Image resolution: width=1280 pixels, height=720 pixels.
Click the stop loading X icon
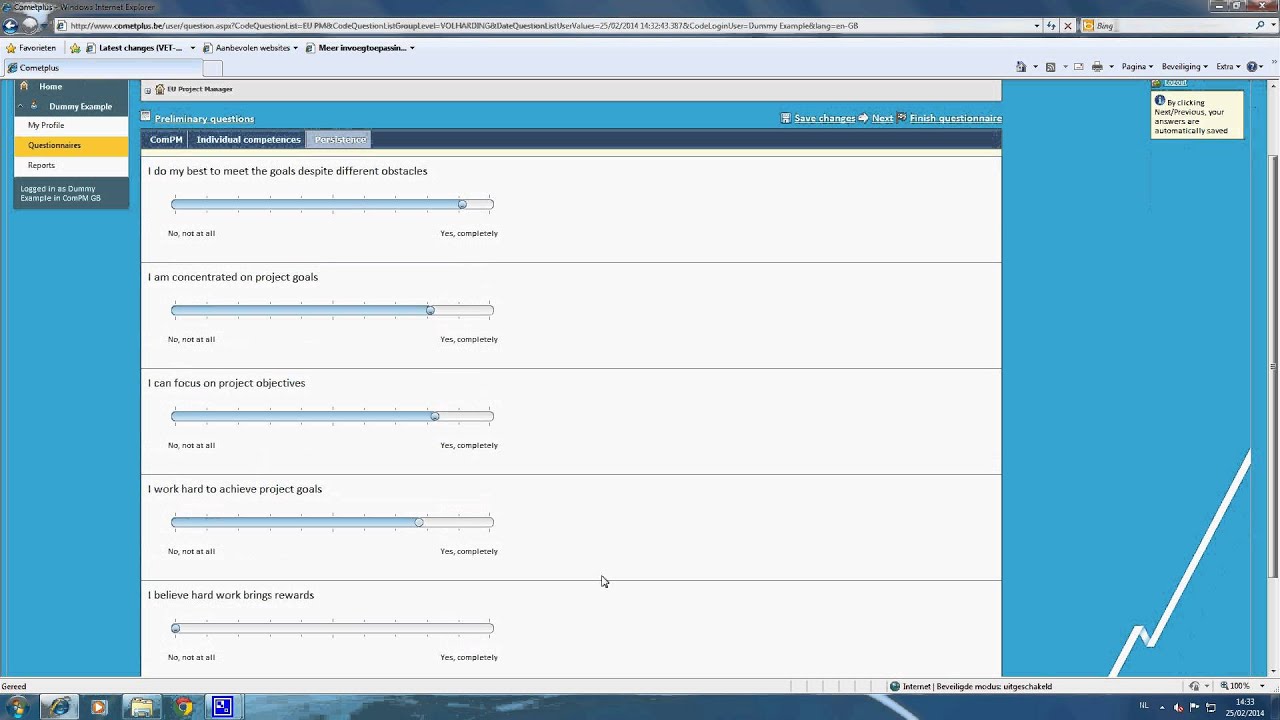1068,26
